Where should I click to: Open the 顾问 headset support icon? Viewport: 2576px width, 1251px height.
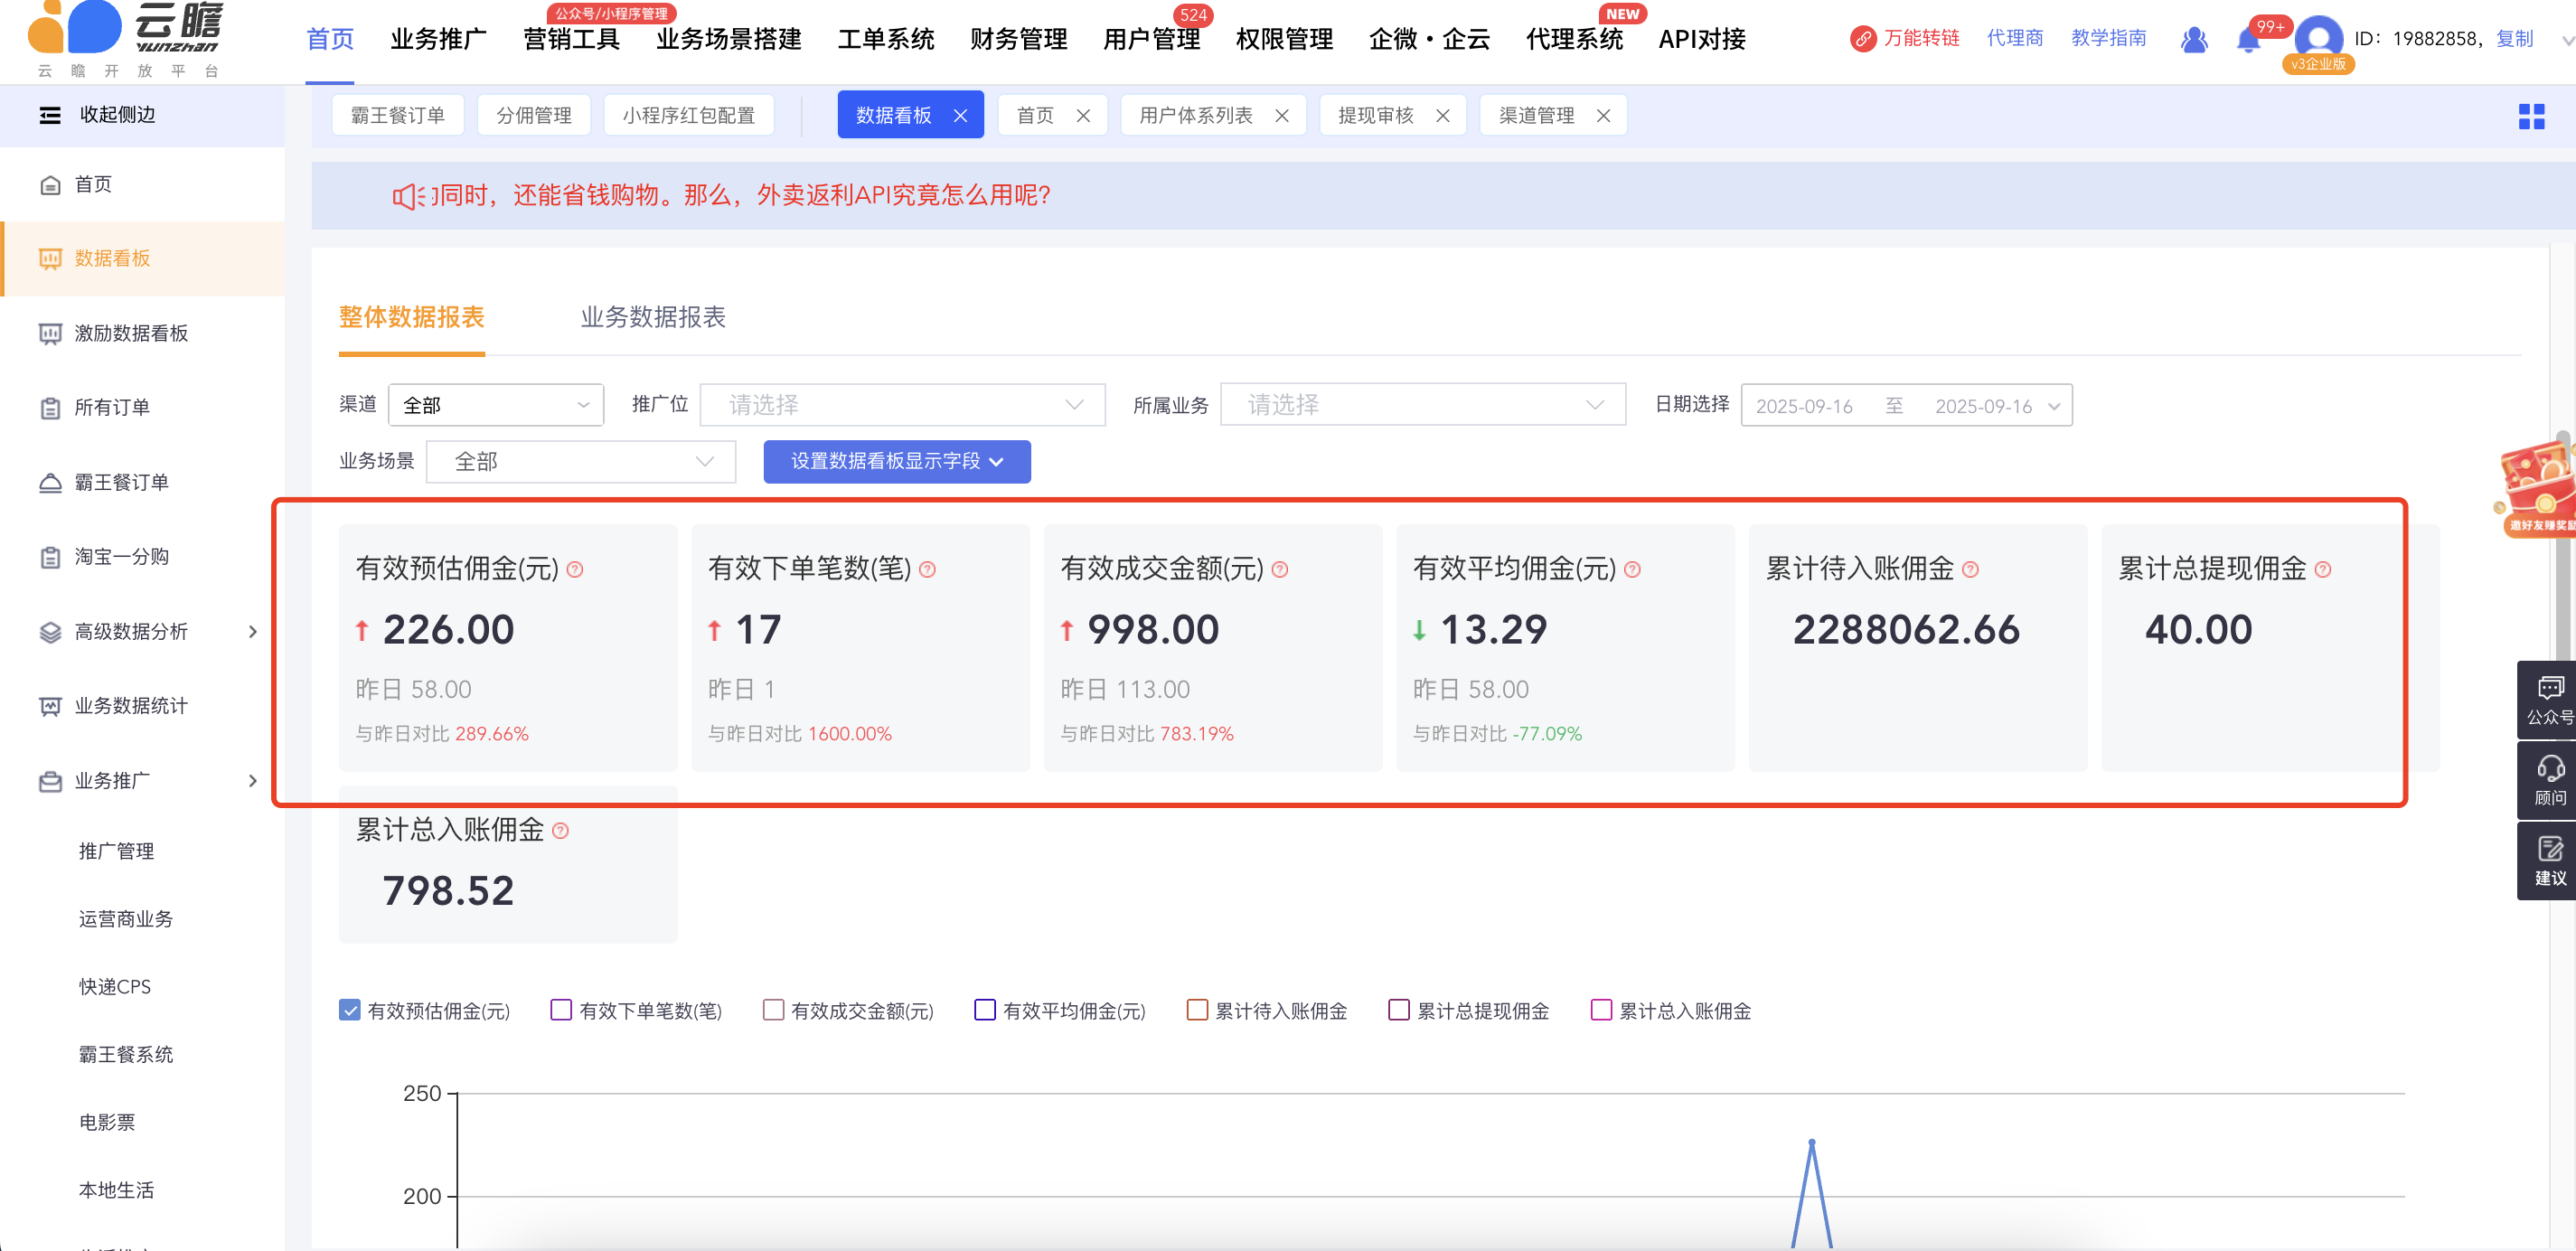tap(2549, 769)
